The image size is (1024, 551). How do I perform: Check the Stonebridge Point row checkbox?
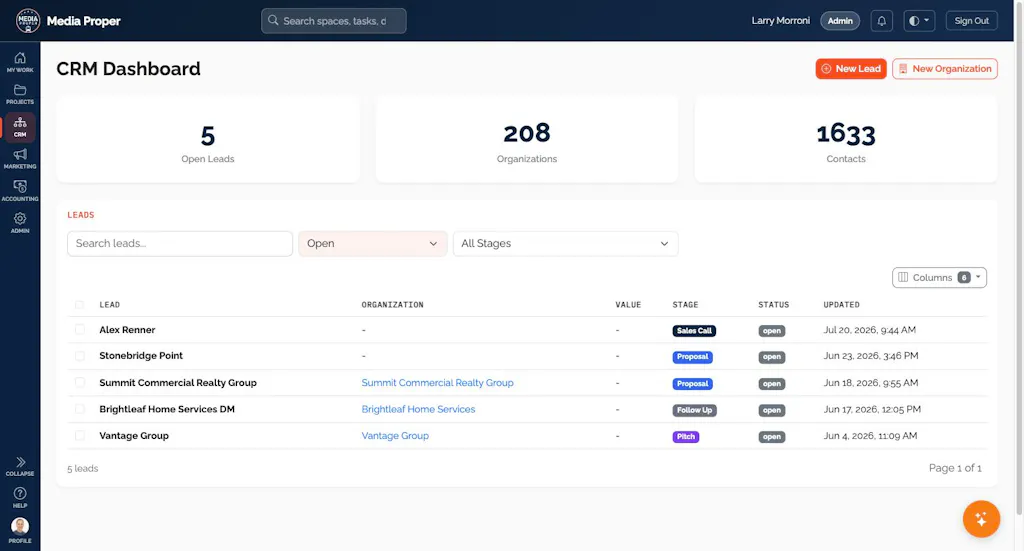click(80, 356)
